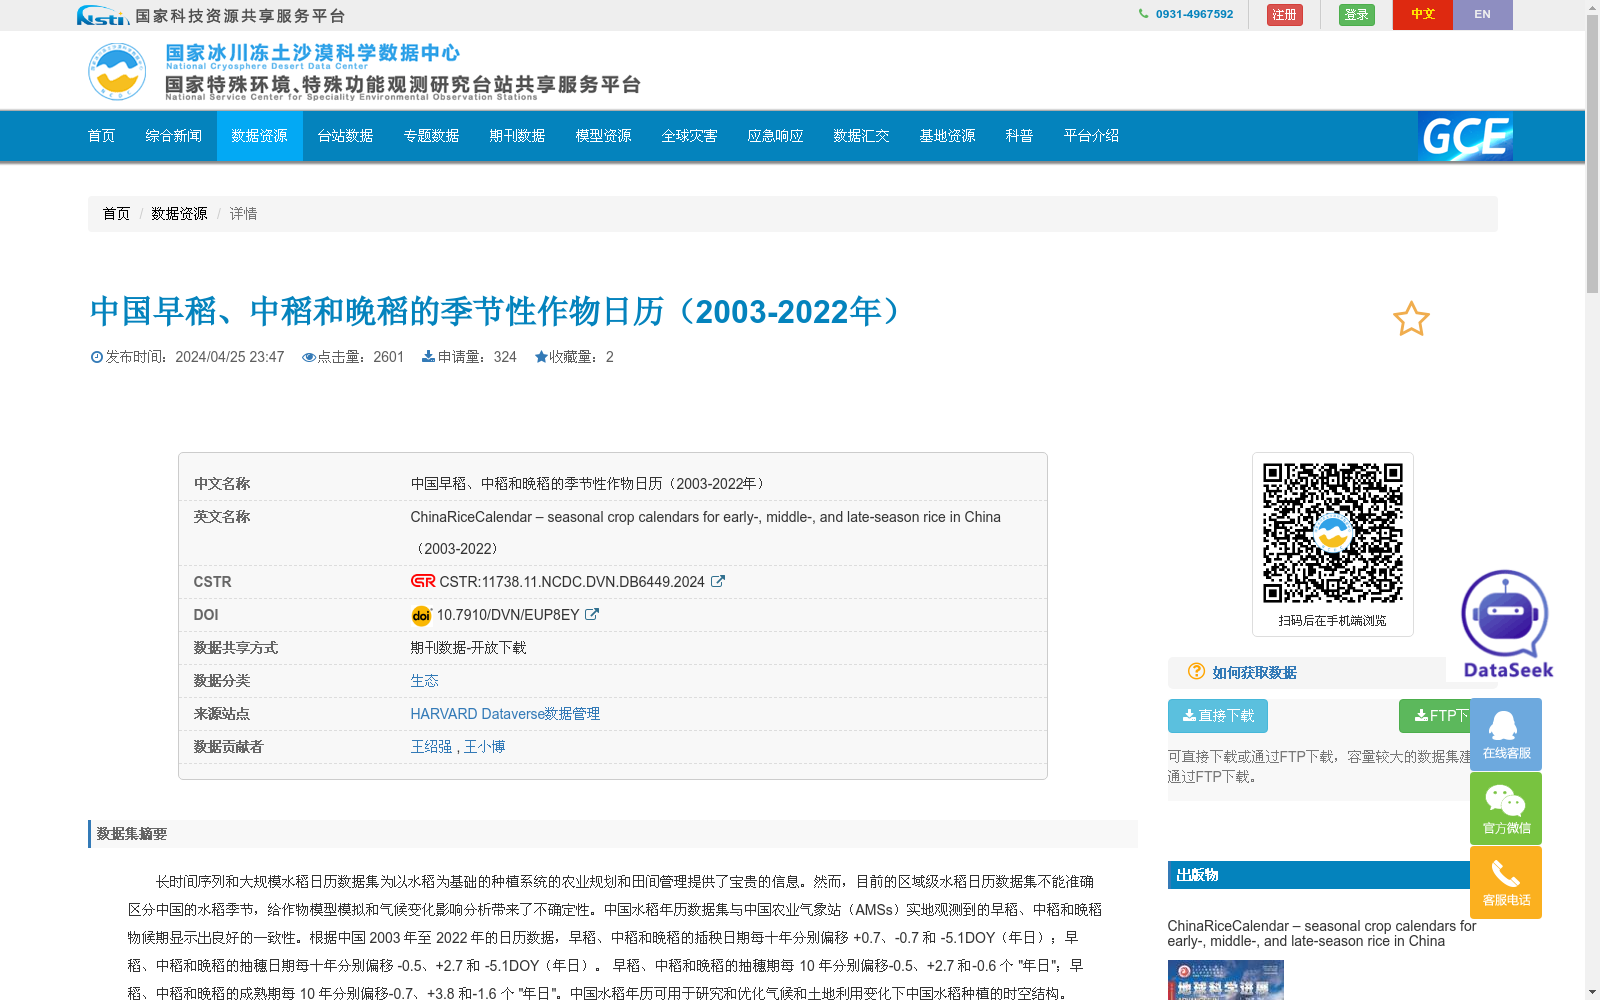The height and width of the screenshot is (1000, 1600).
Task: Open the 综合新闻 menu item
Action: [173, 136]
